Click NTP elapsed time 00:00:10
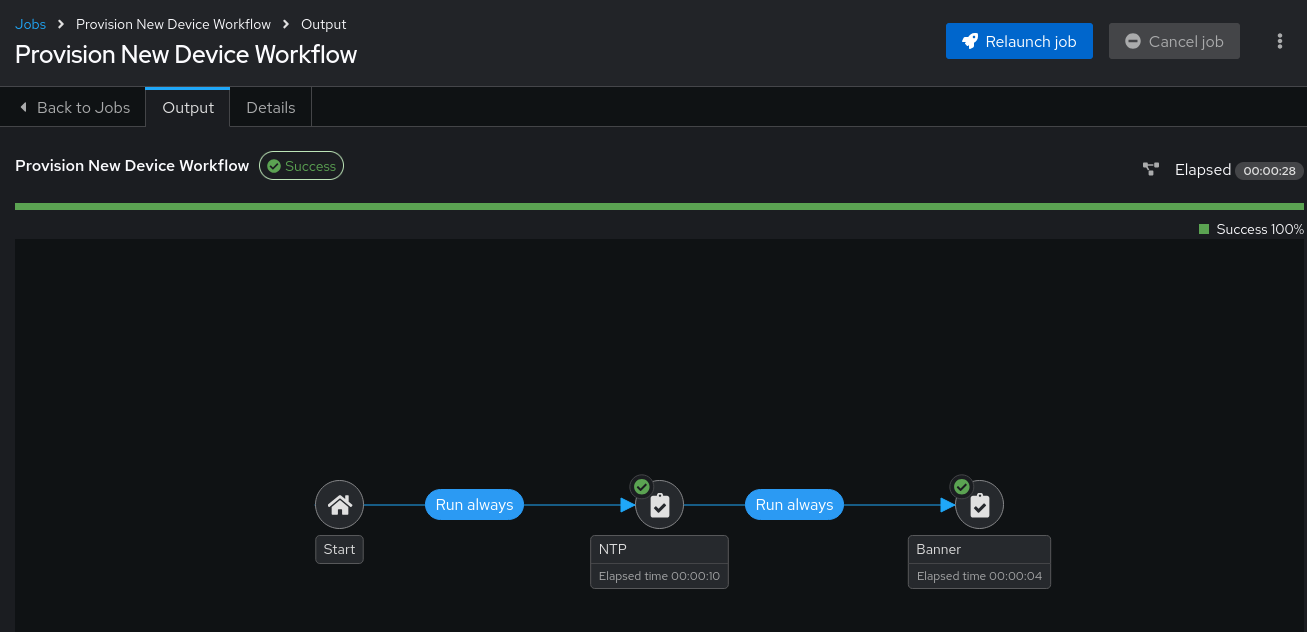This screenshot has width=1307, height=632. (659, 576)
